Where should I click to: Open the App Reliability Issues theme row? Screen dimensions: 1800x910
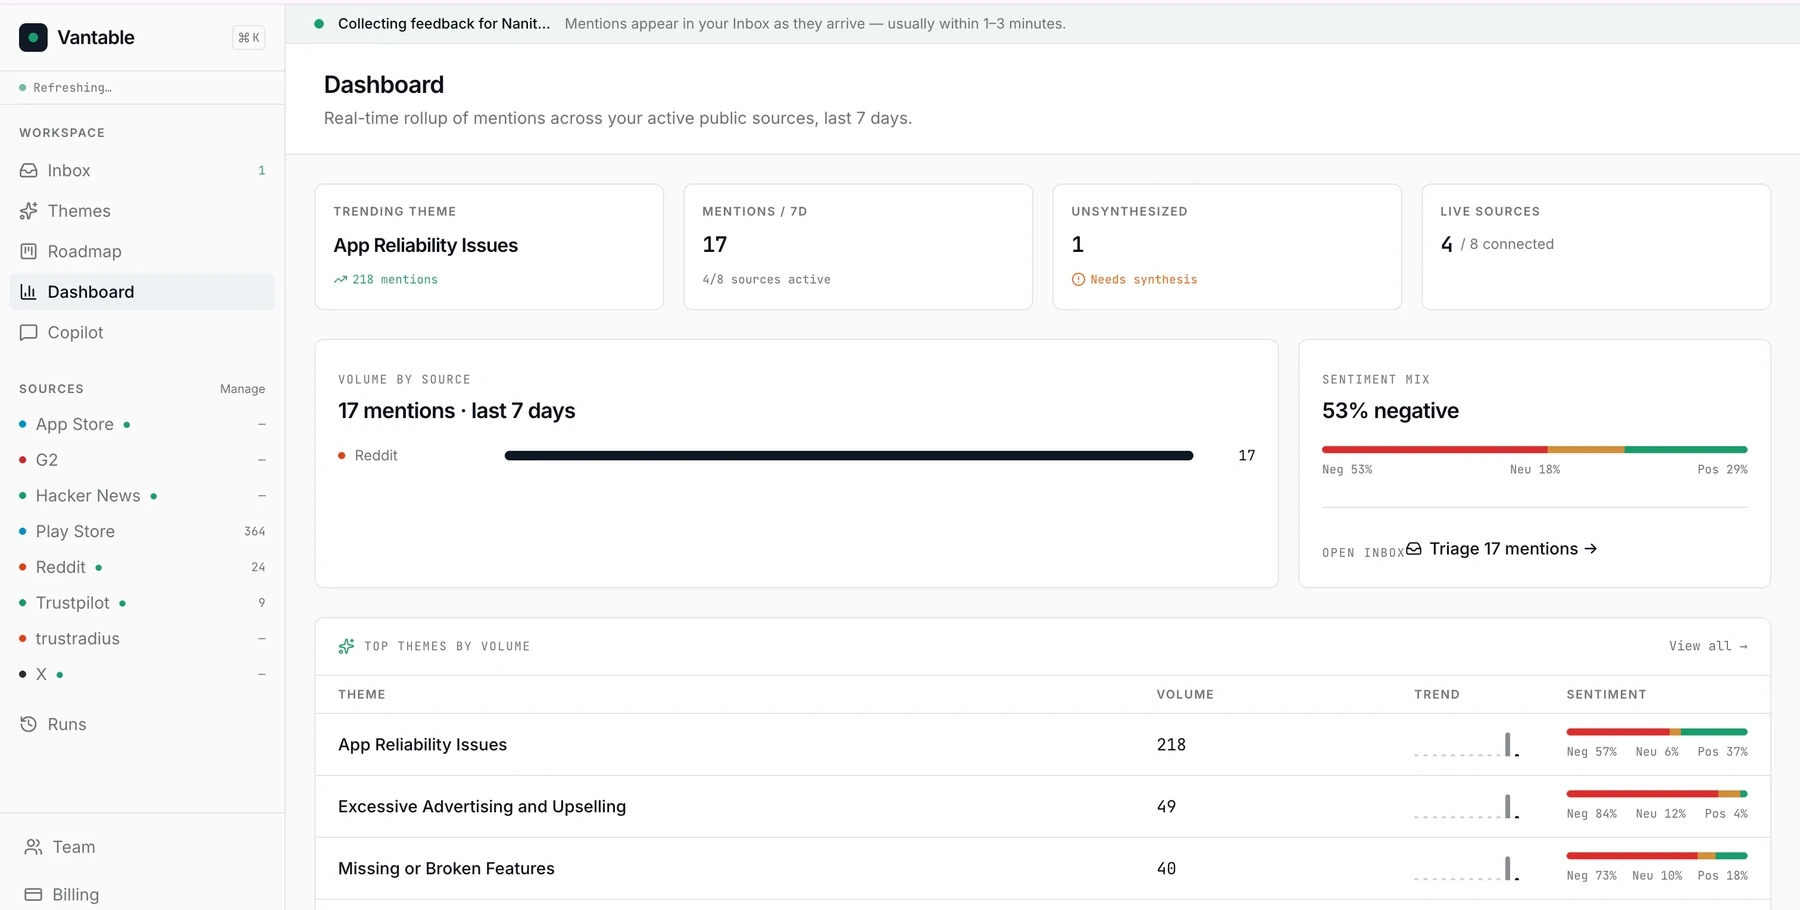(1042, 745)
